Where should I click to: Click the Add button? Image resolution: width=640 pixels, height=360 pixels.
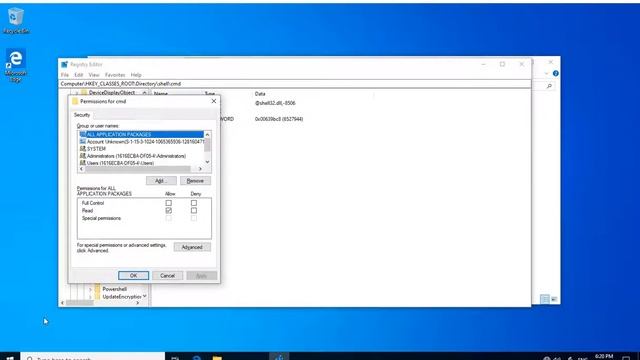click(x=161, y=180)
